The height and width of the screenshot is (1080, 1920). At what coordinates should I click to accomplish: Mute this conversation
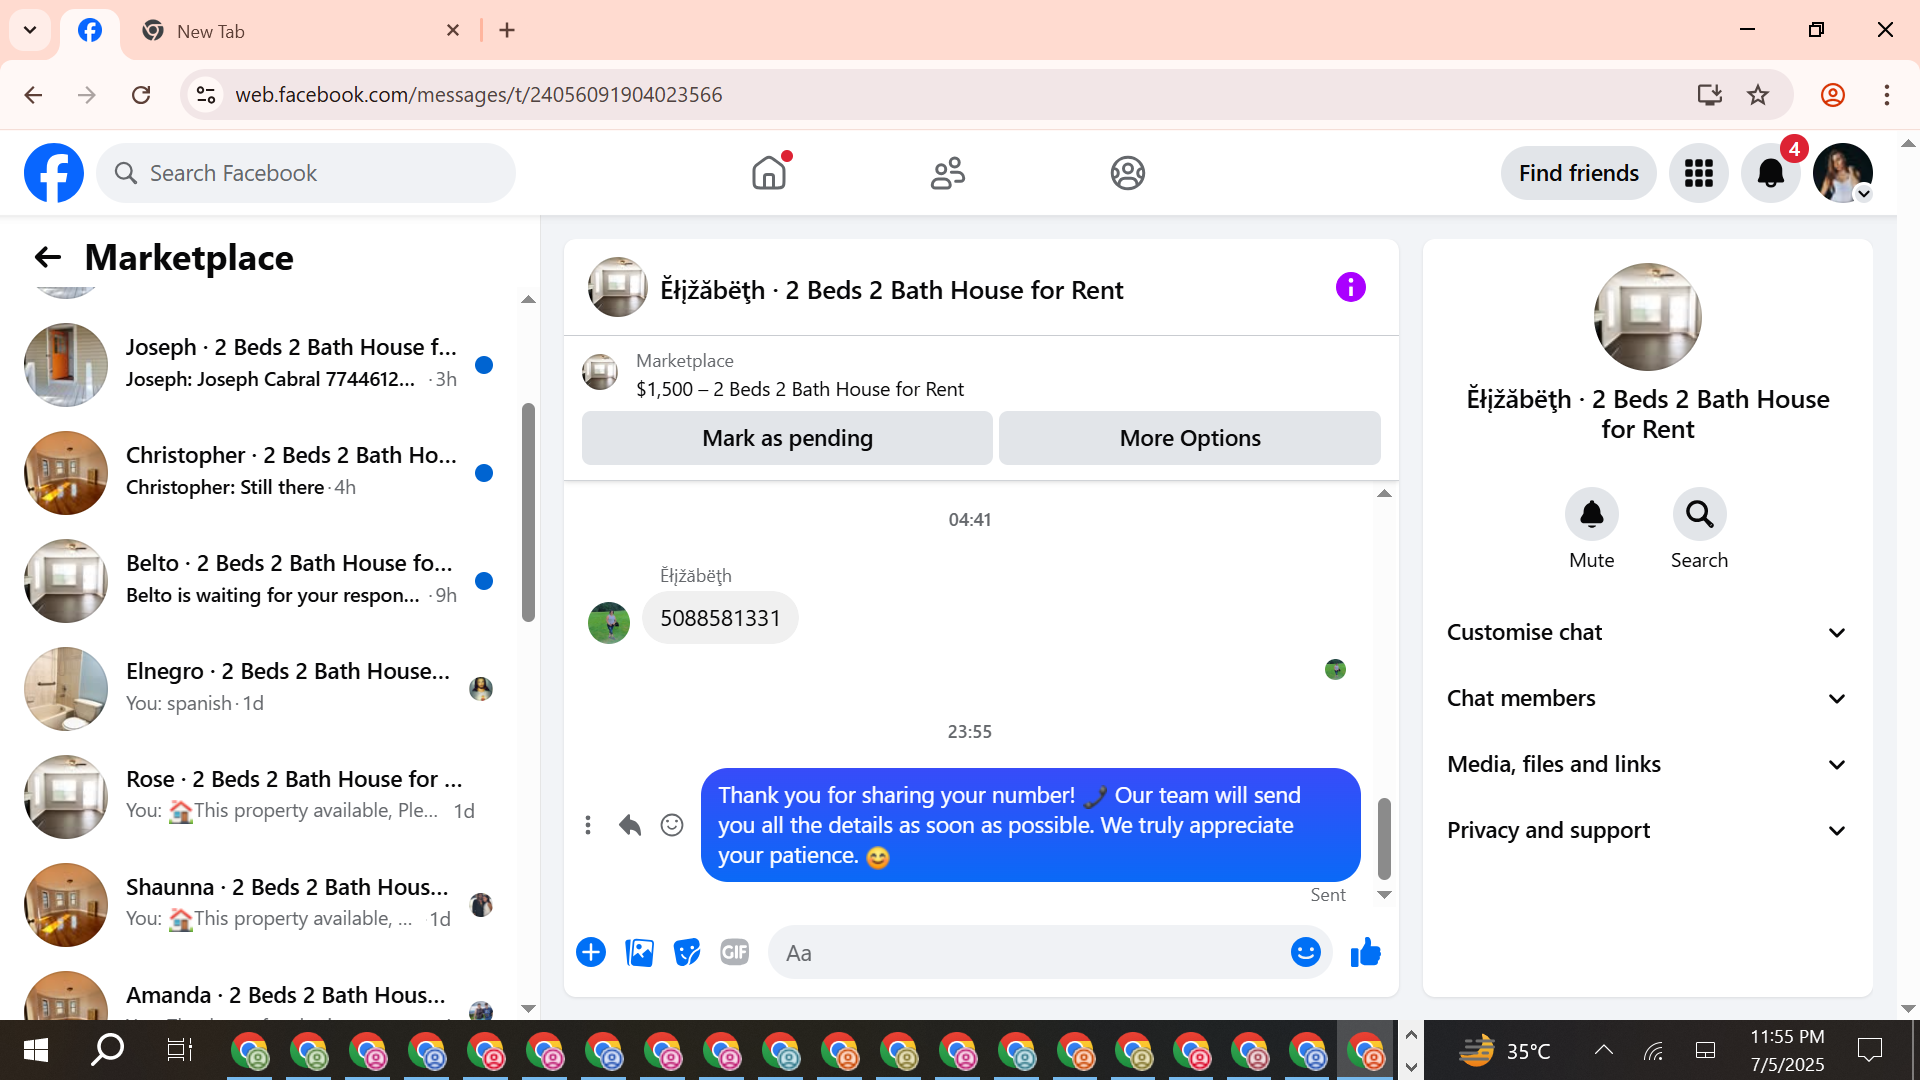tap(1591, 514)
